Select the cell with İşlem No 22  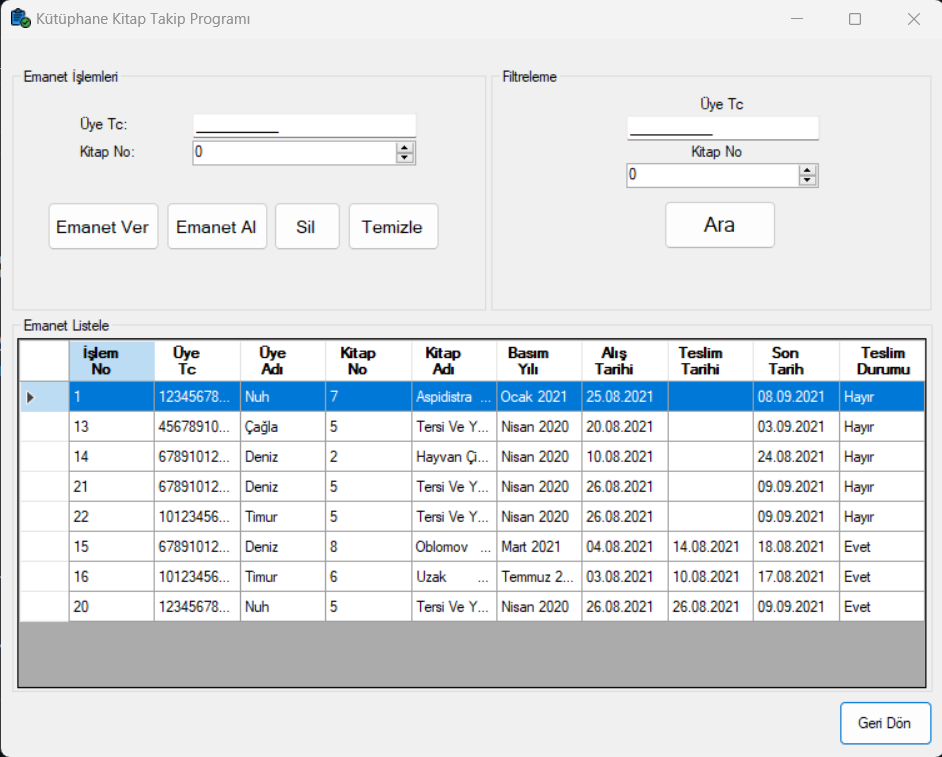pyautogui.click(x=112, y=517)
